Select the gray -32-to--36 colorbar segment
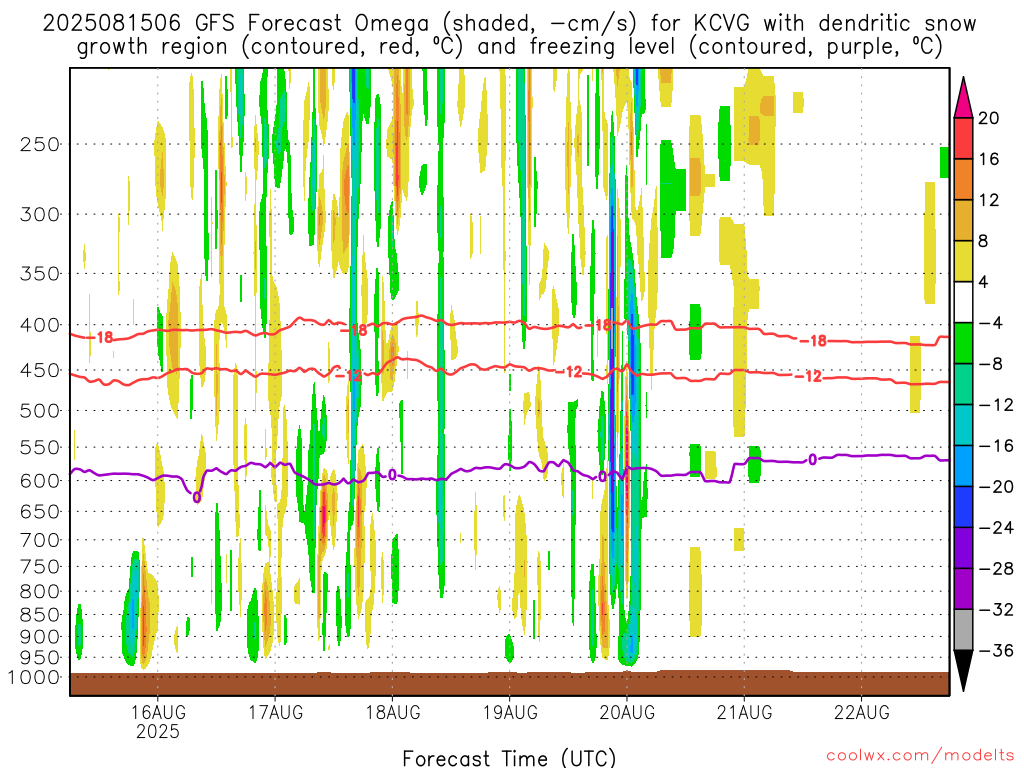The height and width of the screenshot is (768, 1024). click(x=963, y=630)
